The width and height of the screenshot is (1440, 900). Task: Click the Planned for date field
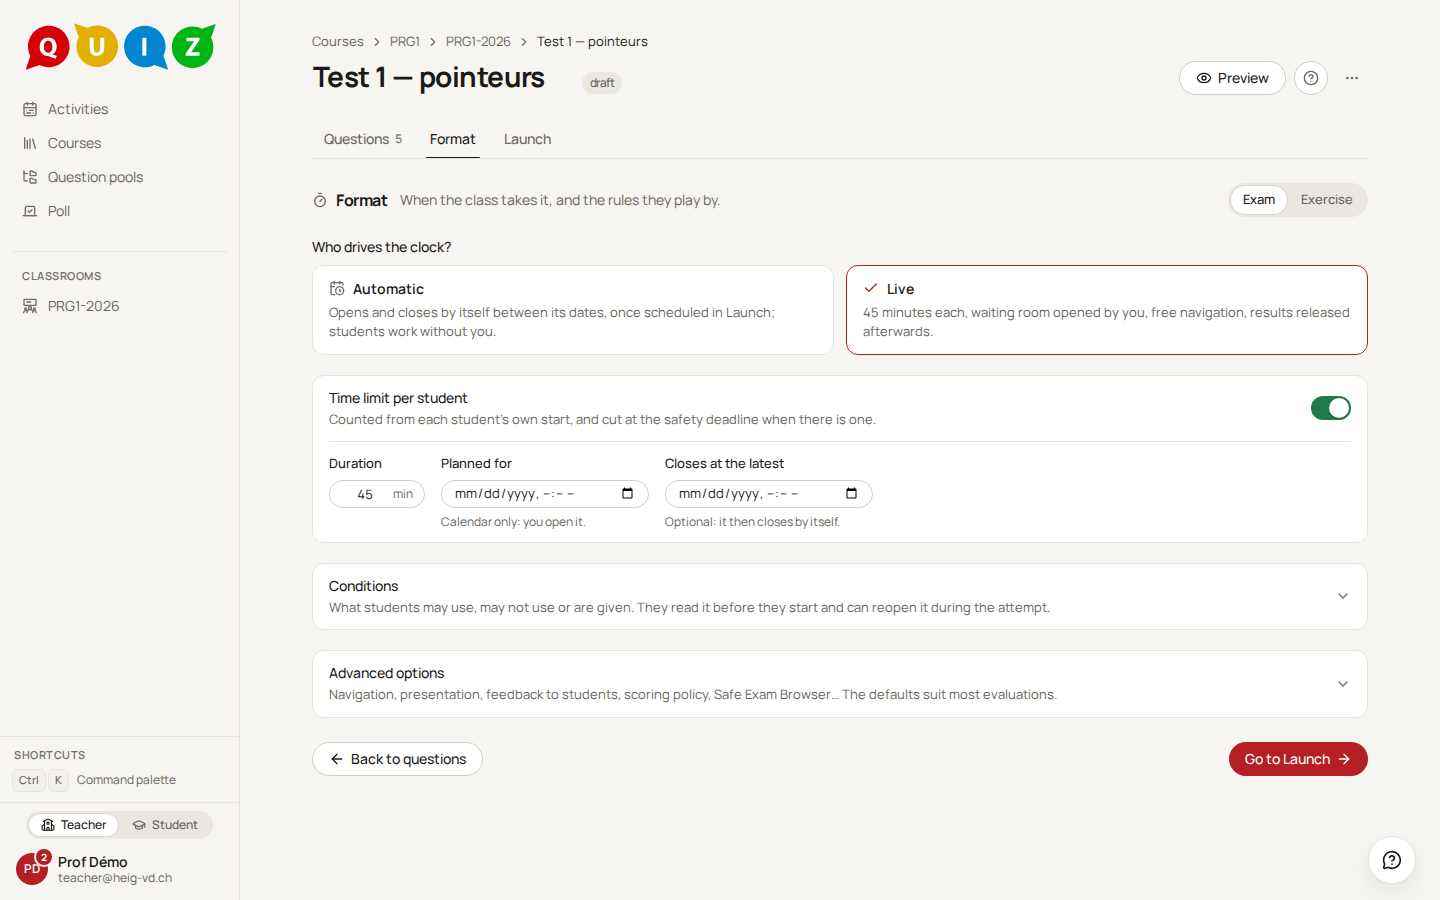point(544,494)
